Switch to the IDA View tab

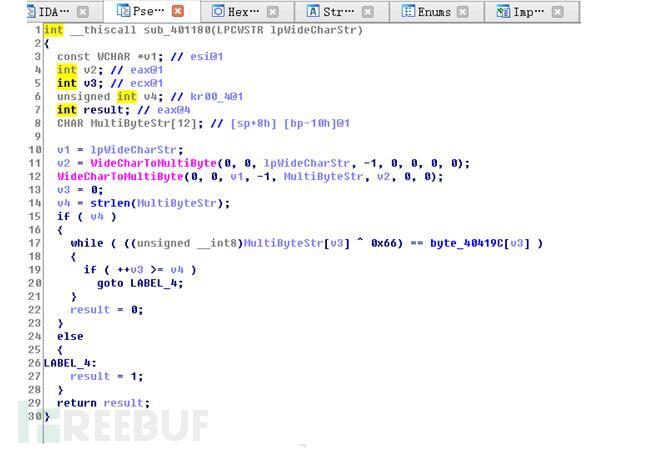(x=63, y=11)
